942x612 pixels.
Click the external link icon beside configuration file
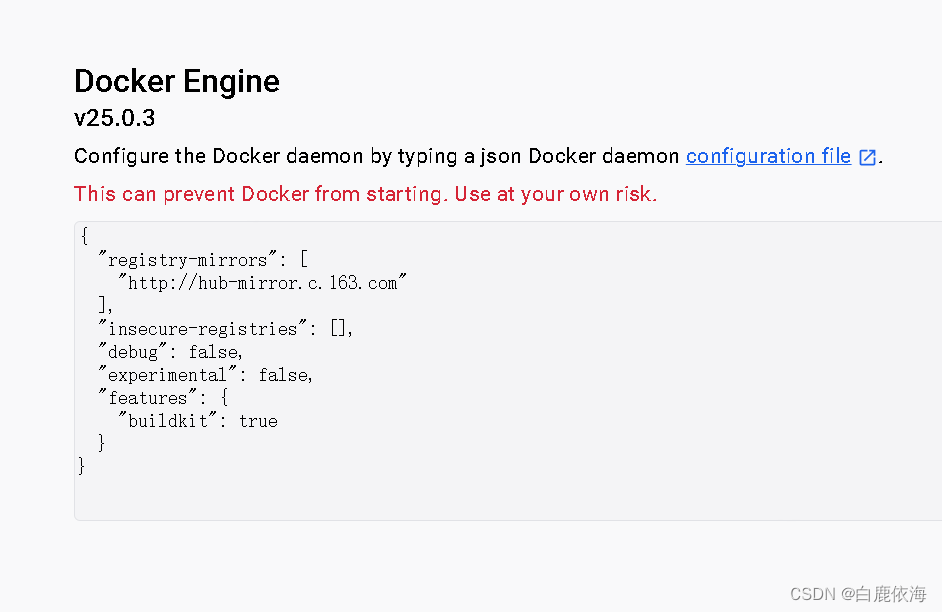867,156
